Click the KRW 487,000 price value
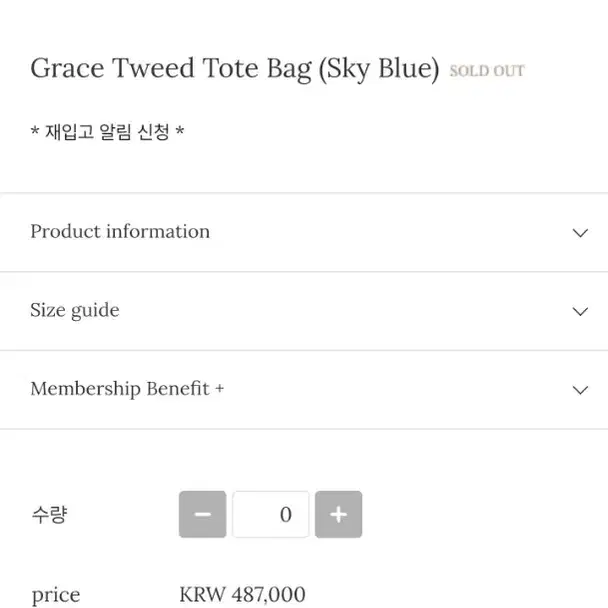Viewport: 608px width, 608px height. 242,594
